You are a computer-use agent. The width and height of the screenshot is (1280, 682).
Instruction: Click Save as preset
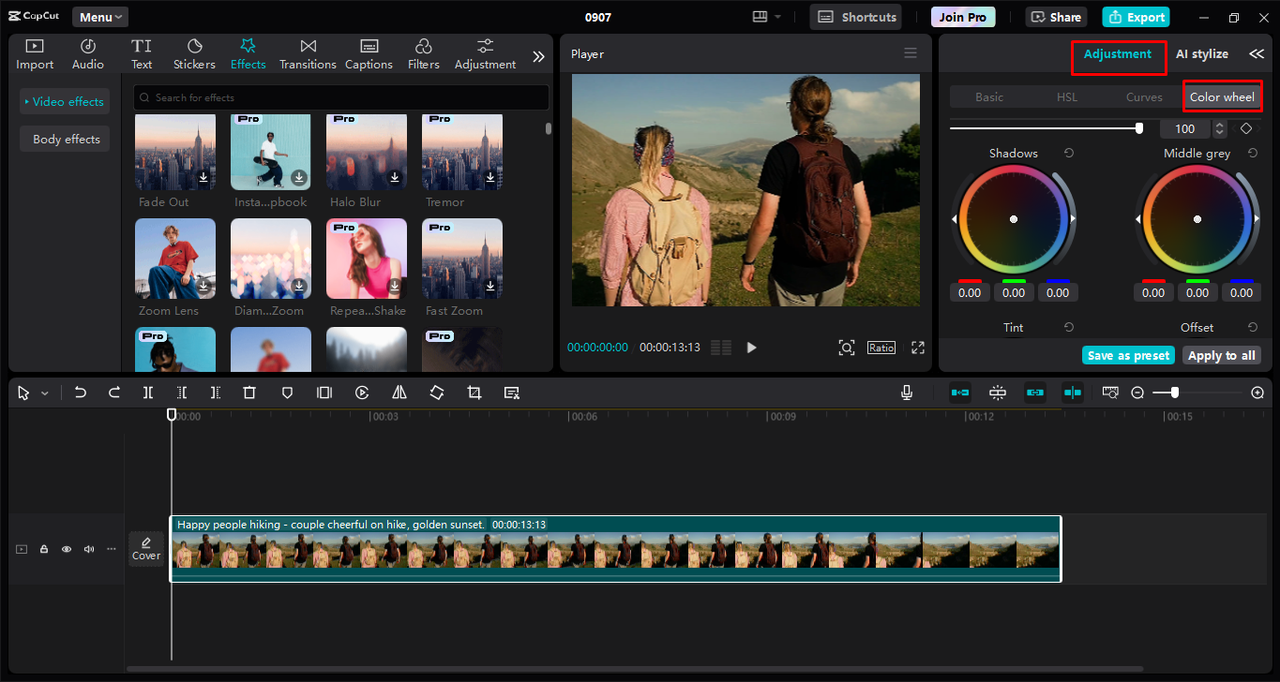click(1128, 355)
